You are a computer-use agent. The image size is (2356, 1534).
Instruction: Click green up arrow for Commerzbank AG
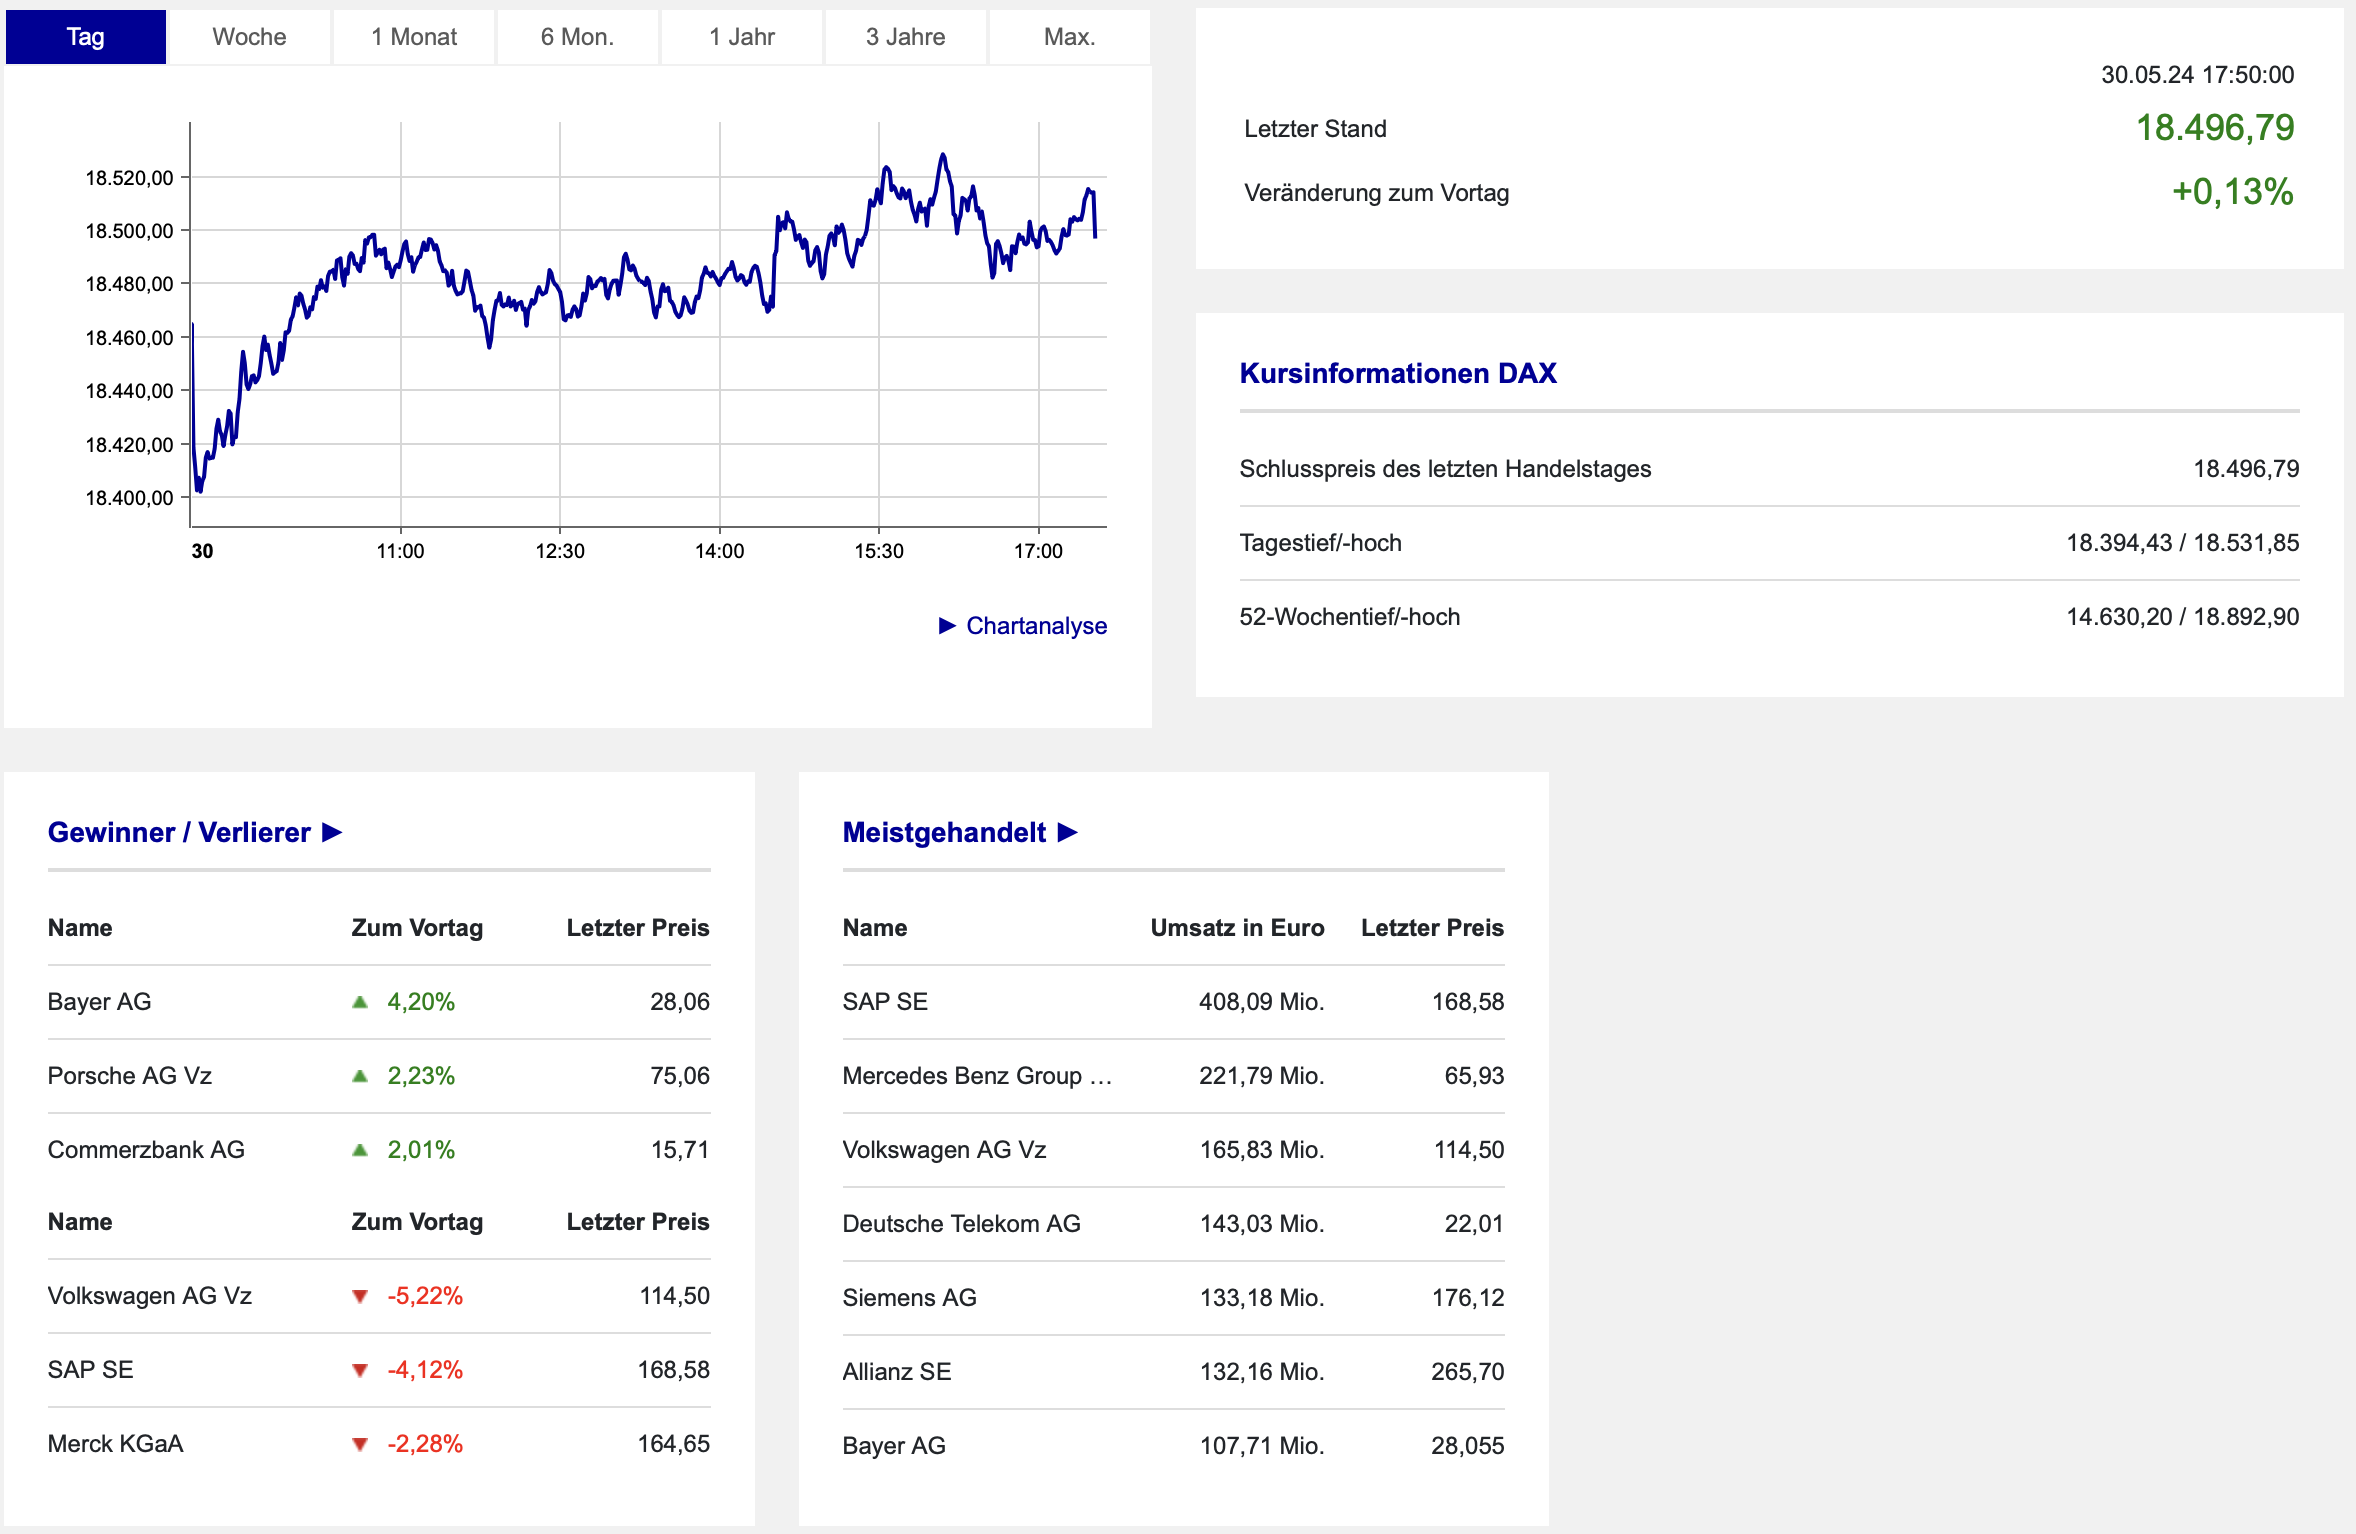(360, 1150)
